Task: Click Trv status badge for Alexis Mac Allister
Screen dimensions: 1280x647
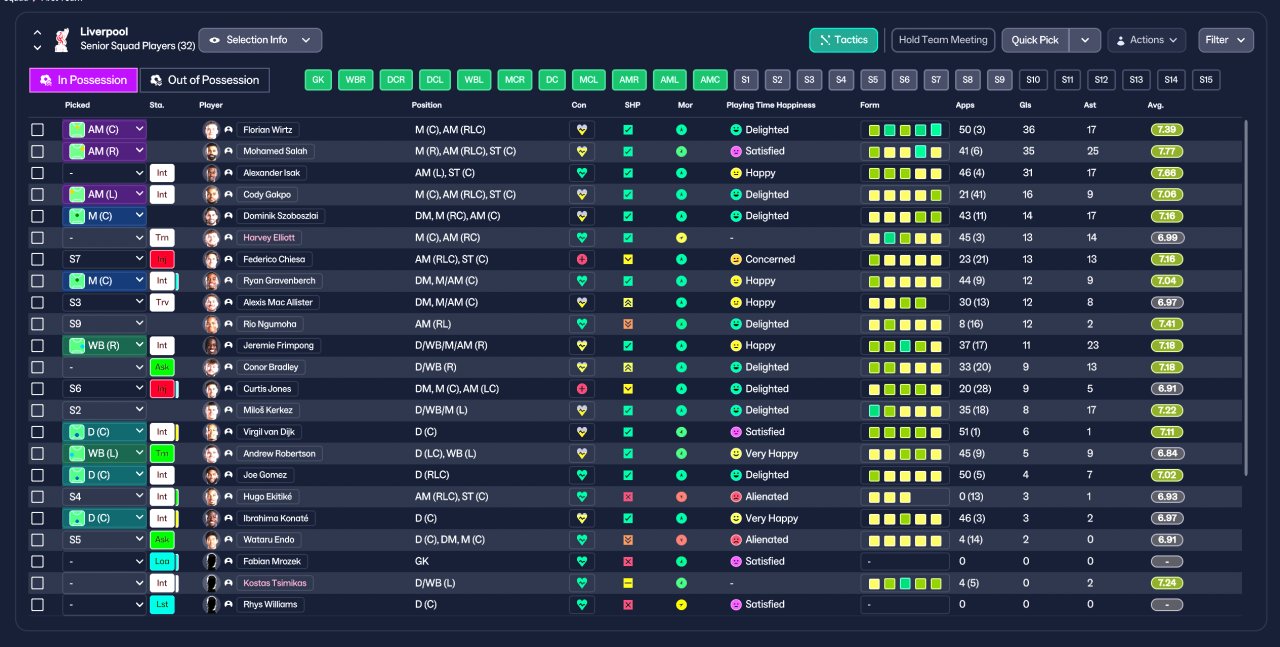Action: click(x=162, y=302)
